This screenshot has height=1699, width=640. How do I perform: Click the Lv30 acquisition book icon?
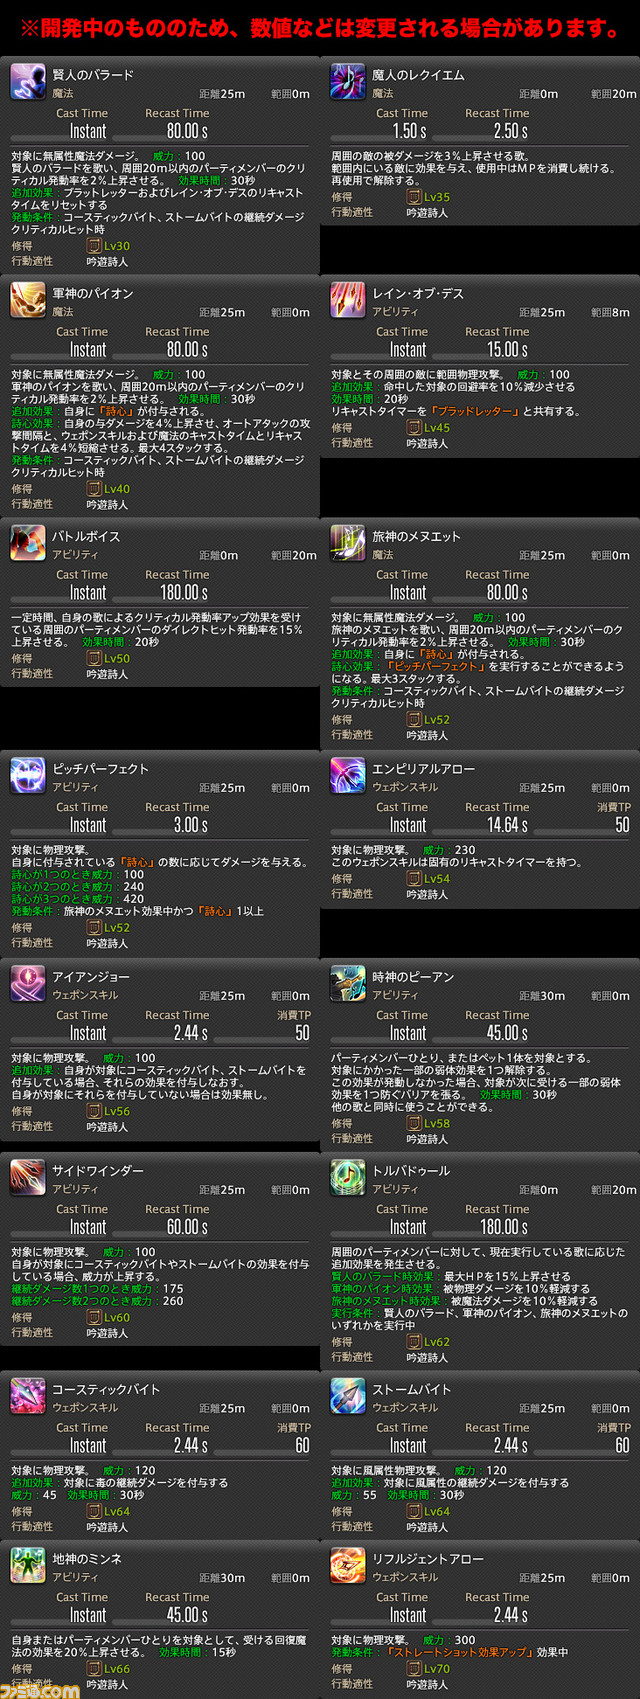94,246
